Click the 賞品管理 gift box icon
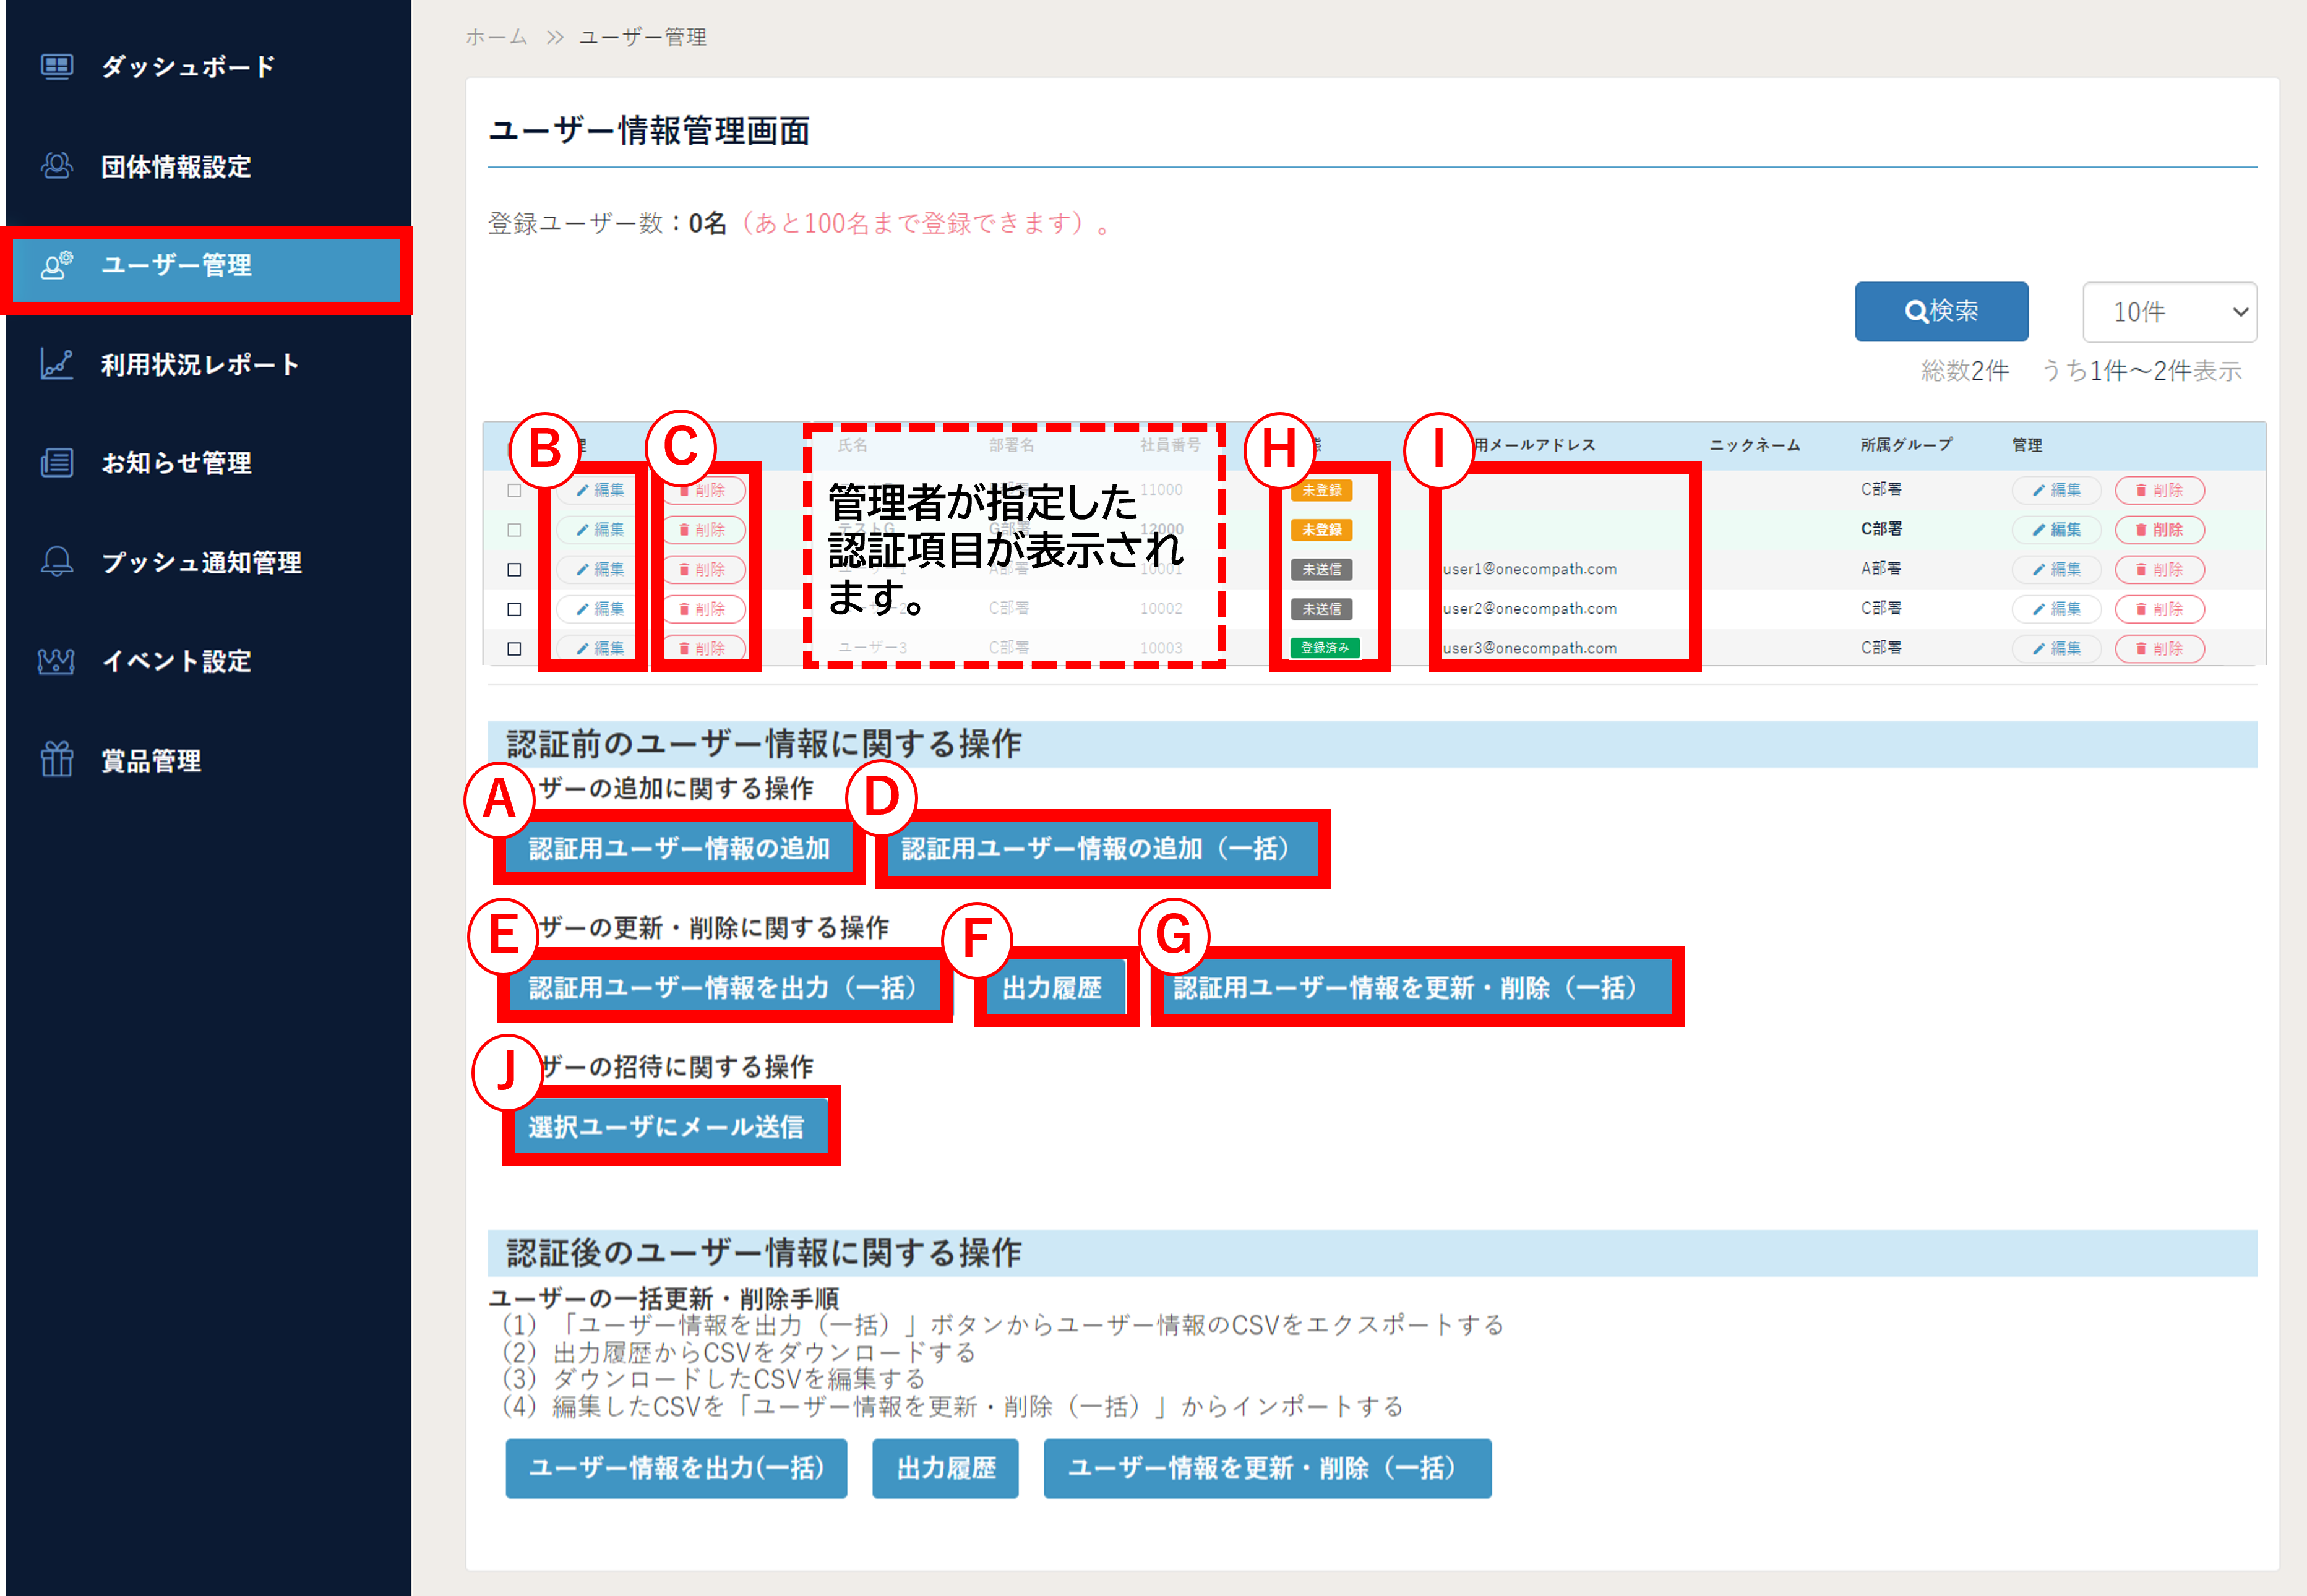Image resolution: width=2307 pixels, height=1596 pixels. pyautogui.click(x=56, y=760)
